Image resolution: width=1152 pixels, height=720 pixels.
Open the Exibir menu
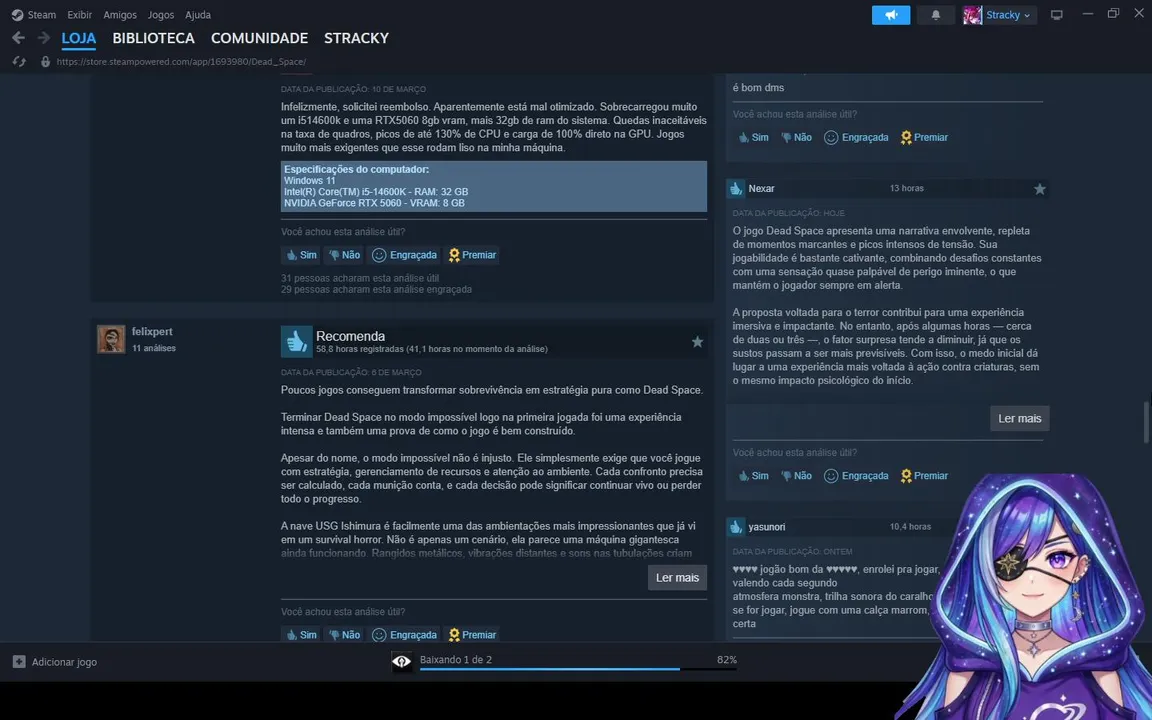[x=79, y=15]
